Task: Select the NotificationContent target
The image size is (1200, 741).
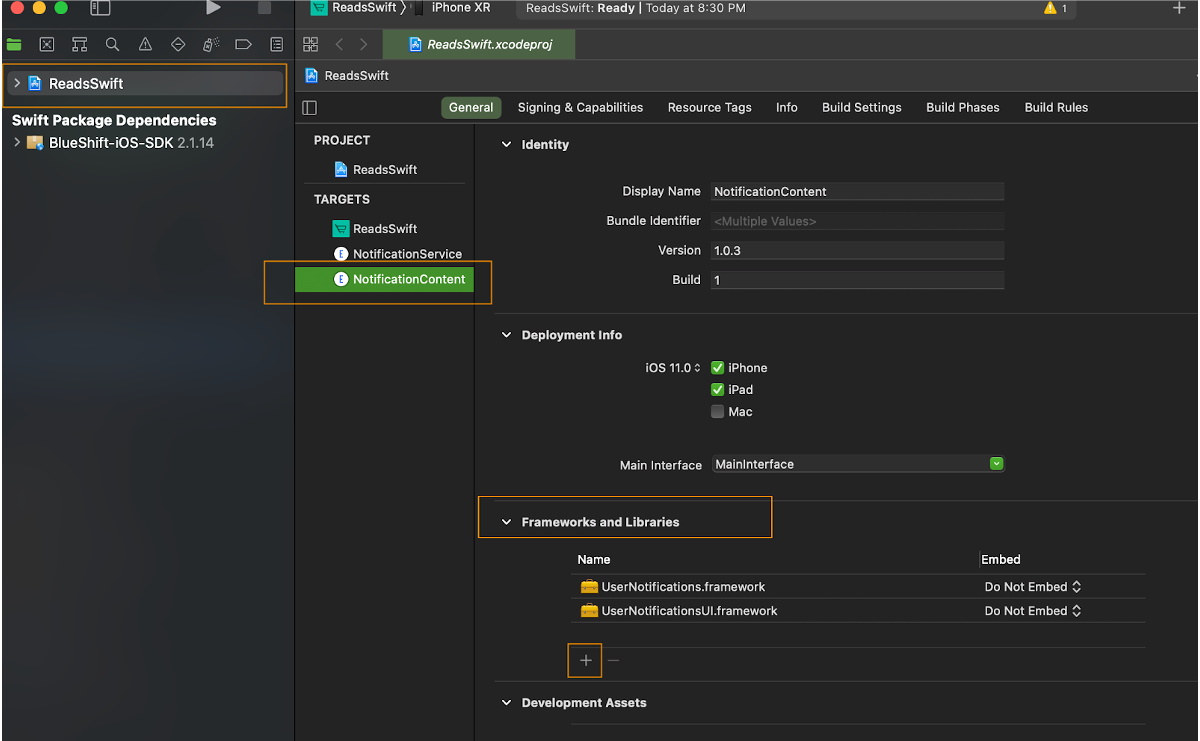Action: [383, 279]
